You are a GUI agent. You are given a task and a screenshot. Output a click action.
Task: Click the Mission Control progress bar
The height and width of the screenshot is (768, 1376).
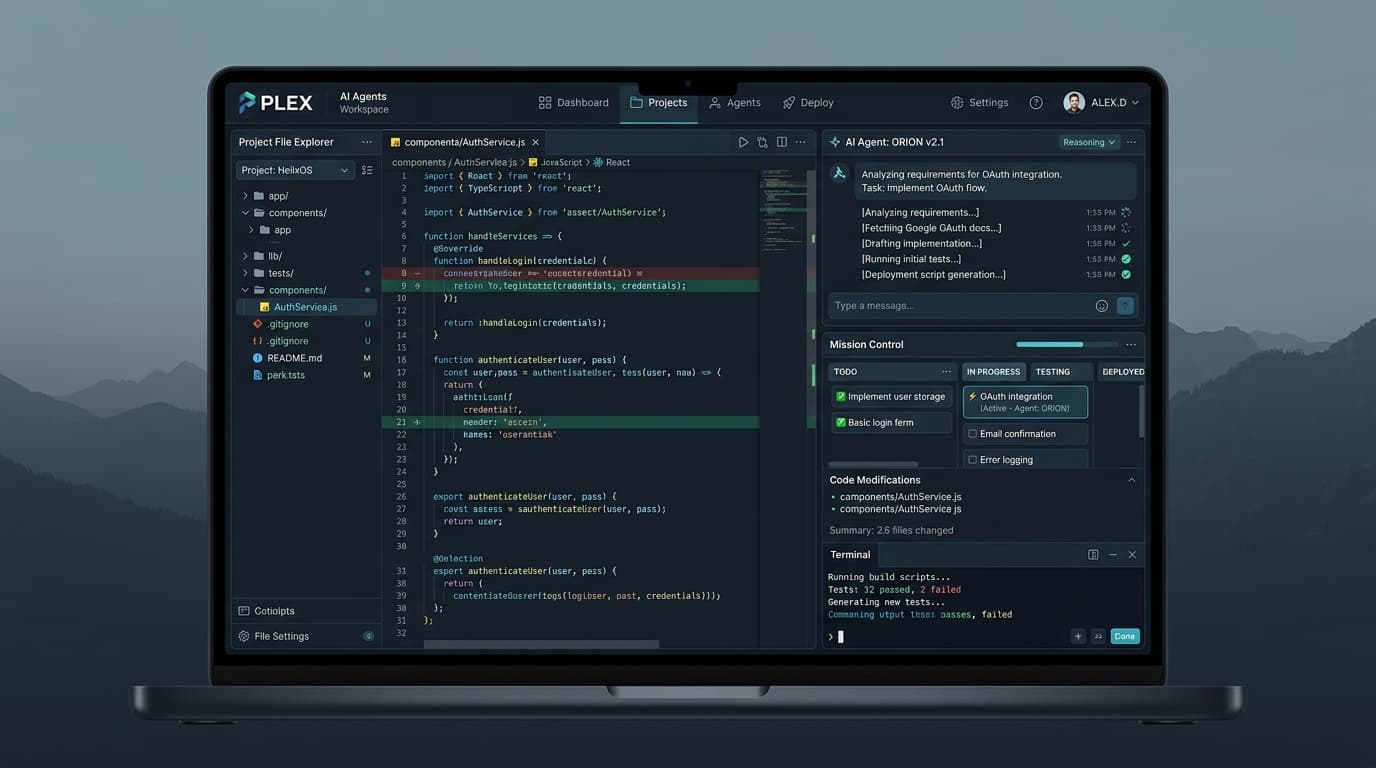pyautogui.click(x=1067, y=345)
